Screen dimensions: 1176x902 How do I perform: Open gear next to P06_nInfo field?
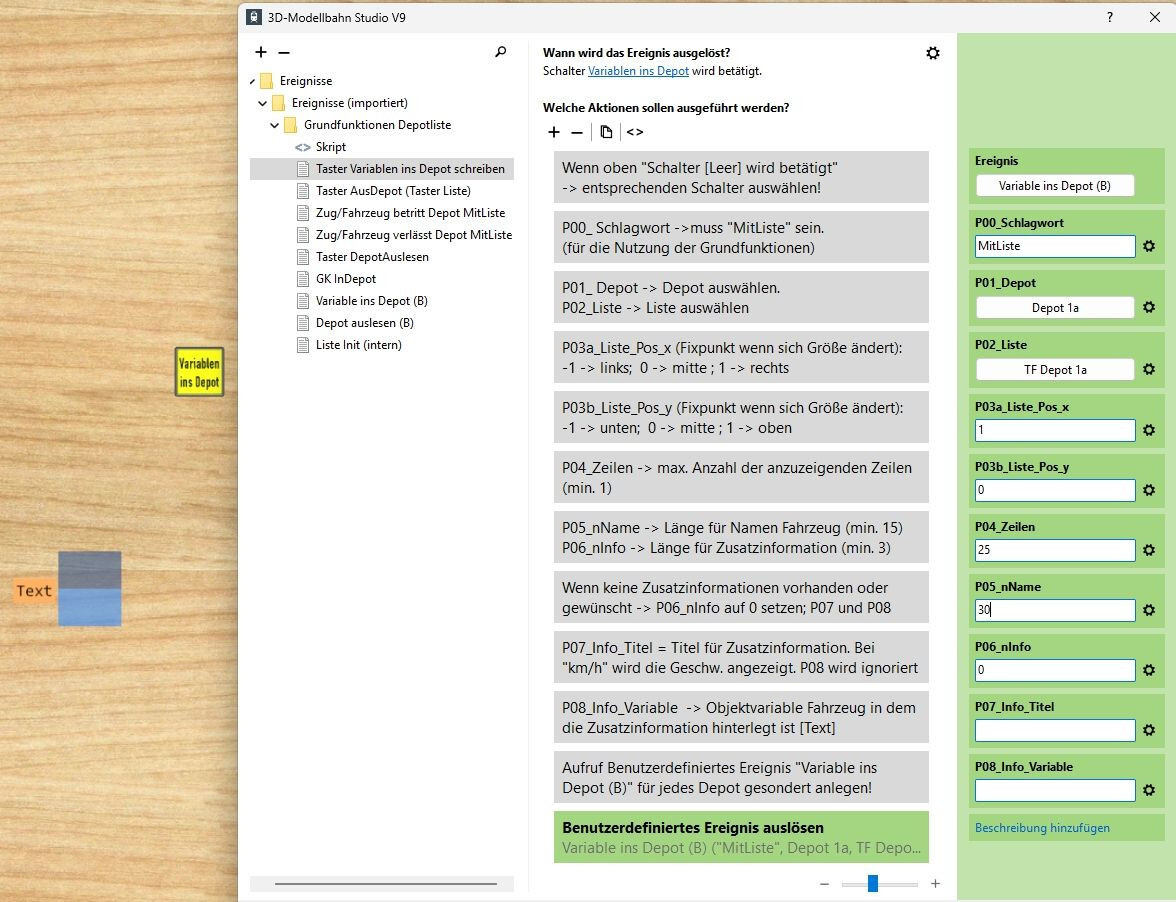tap(1148, 670)
